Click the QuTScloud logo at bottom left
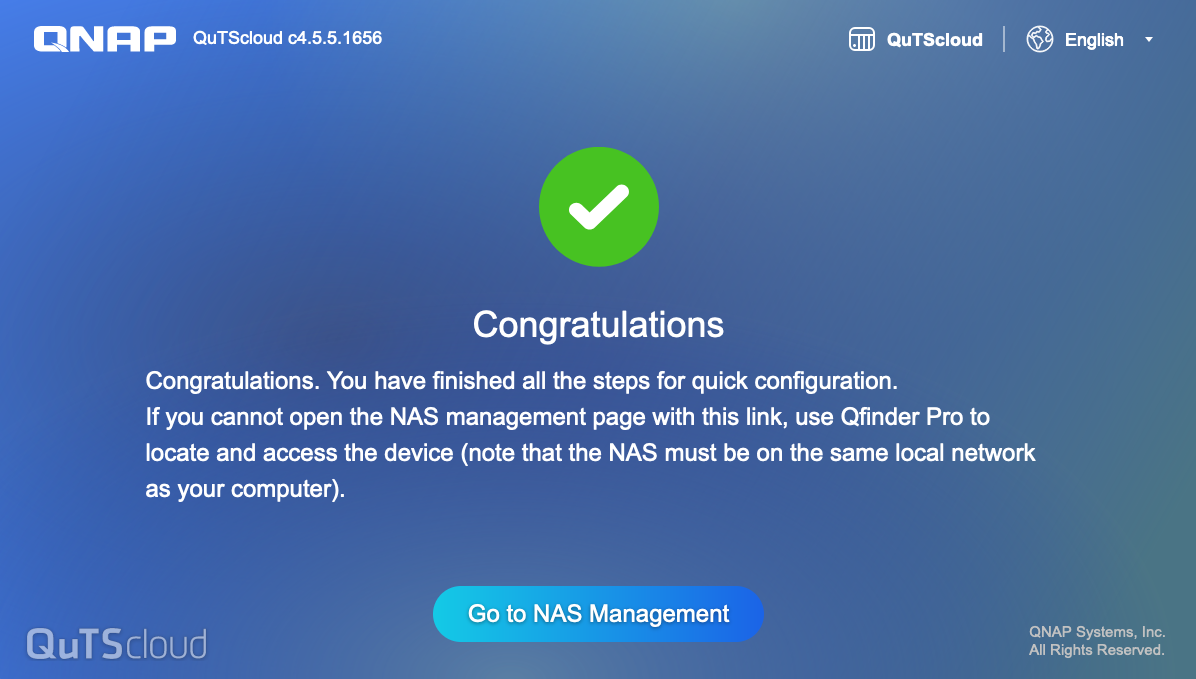 tap(116, 643)
